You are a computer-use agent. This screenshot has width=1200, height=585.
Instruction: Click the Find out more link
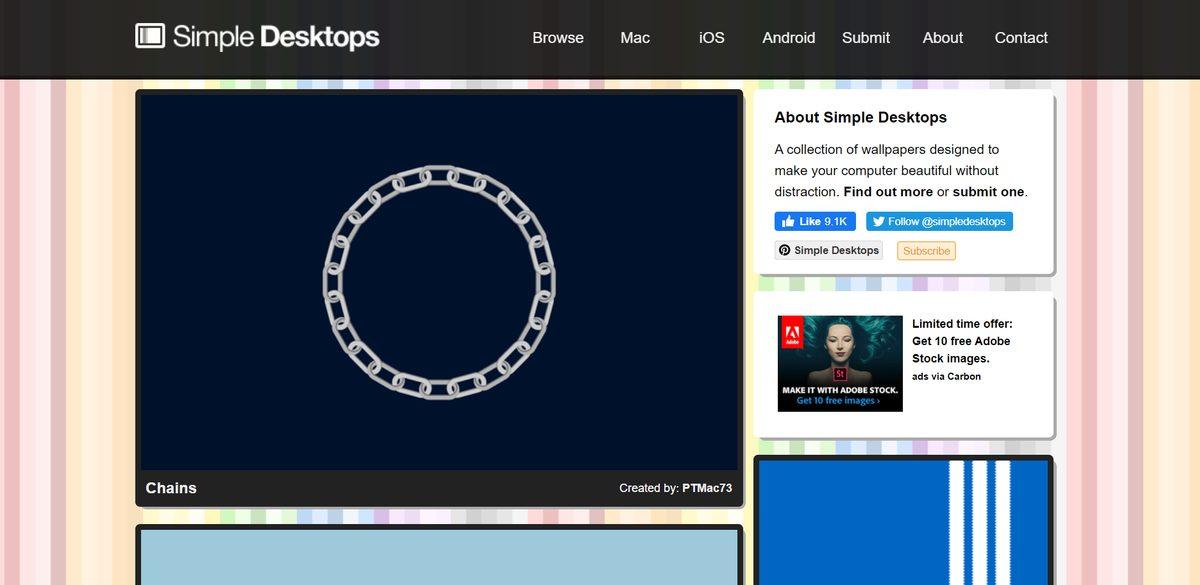pyautogui.click(x=890, y=191)
